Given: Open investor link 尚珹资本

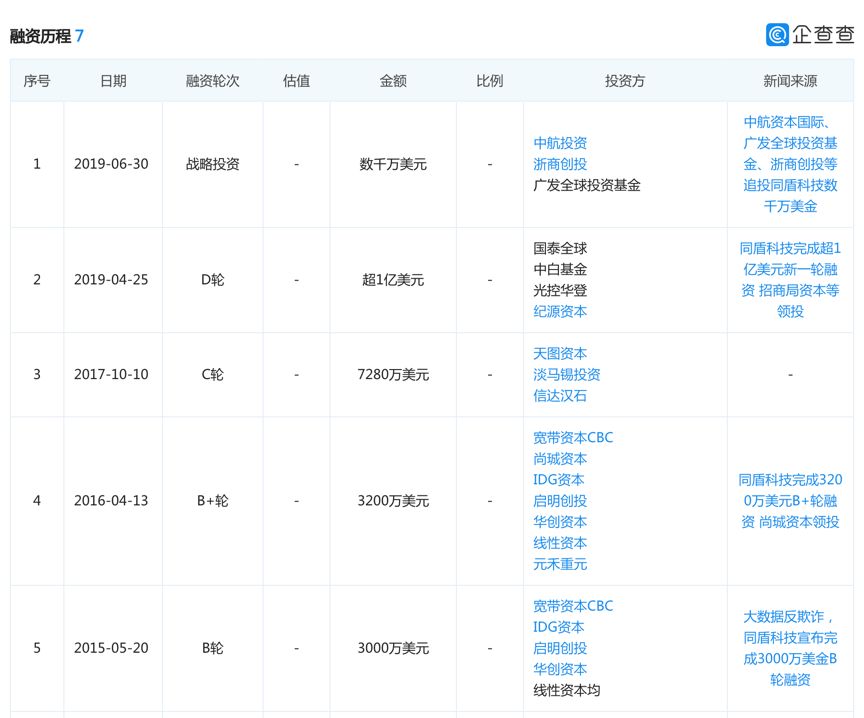Looking at the screenshot, I should click(x=560, y=459).
